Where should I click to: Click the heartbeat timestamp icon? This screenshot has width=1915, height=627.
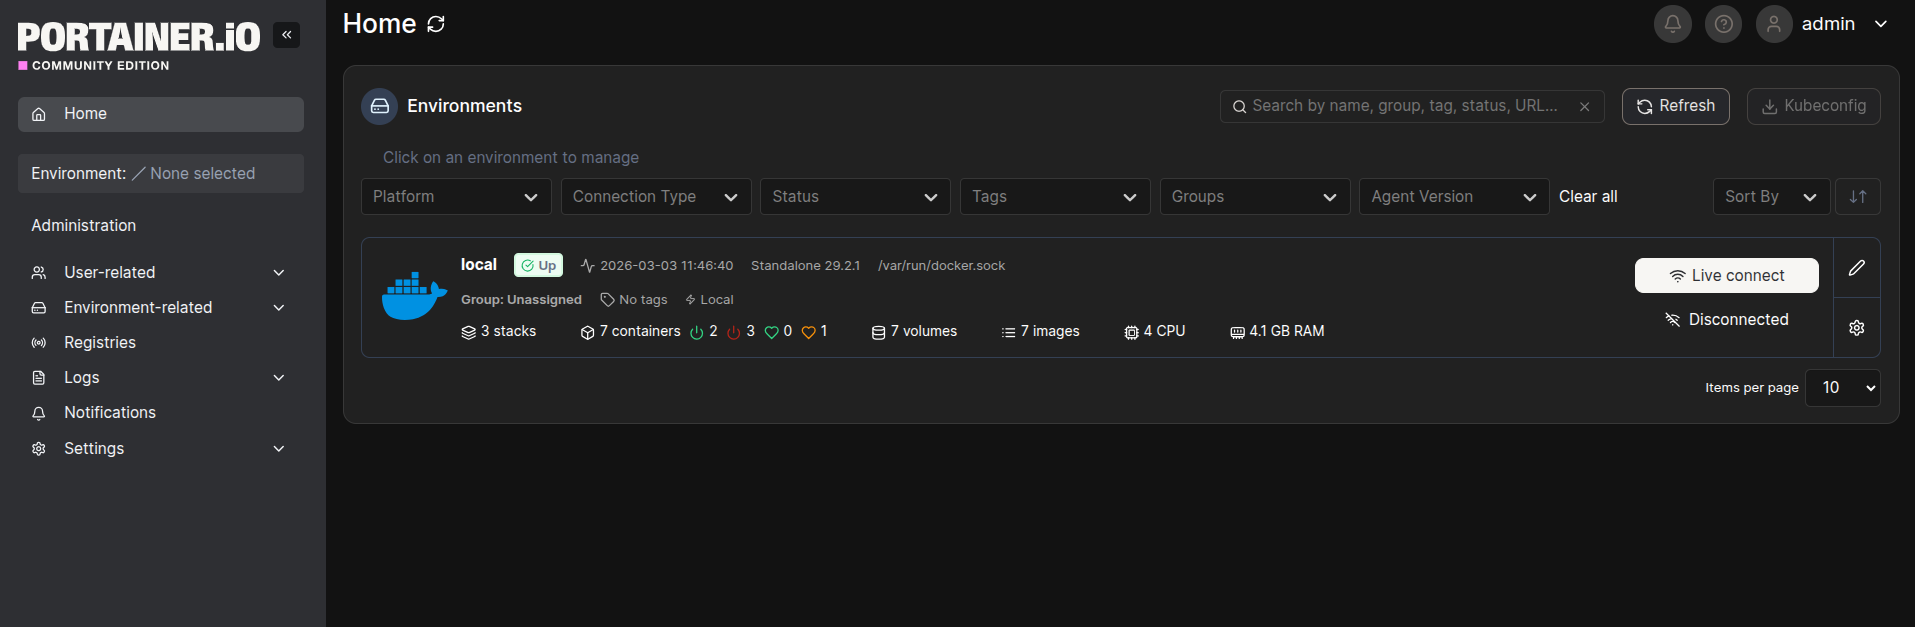[x=587, y=266]
